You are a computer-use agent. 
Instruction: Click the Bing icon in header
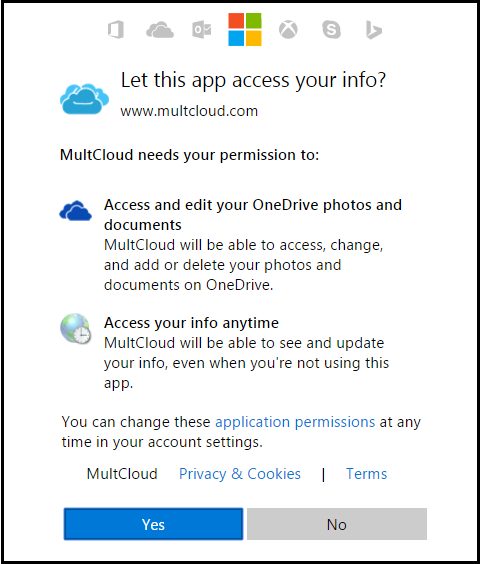[x=373, y=29]
